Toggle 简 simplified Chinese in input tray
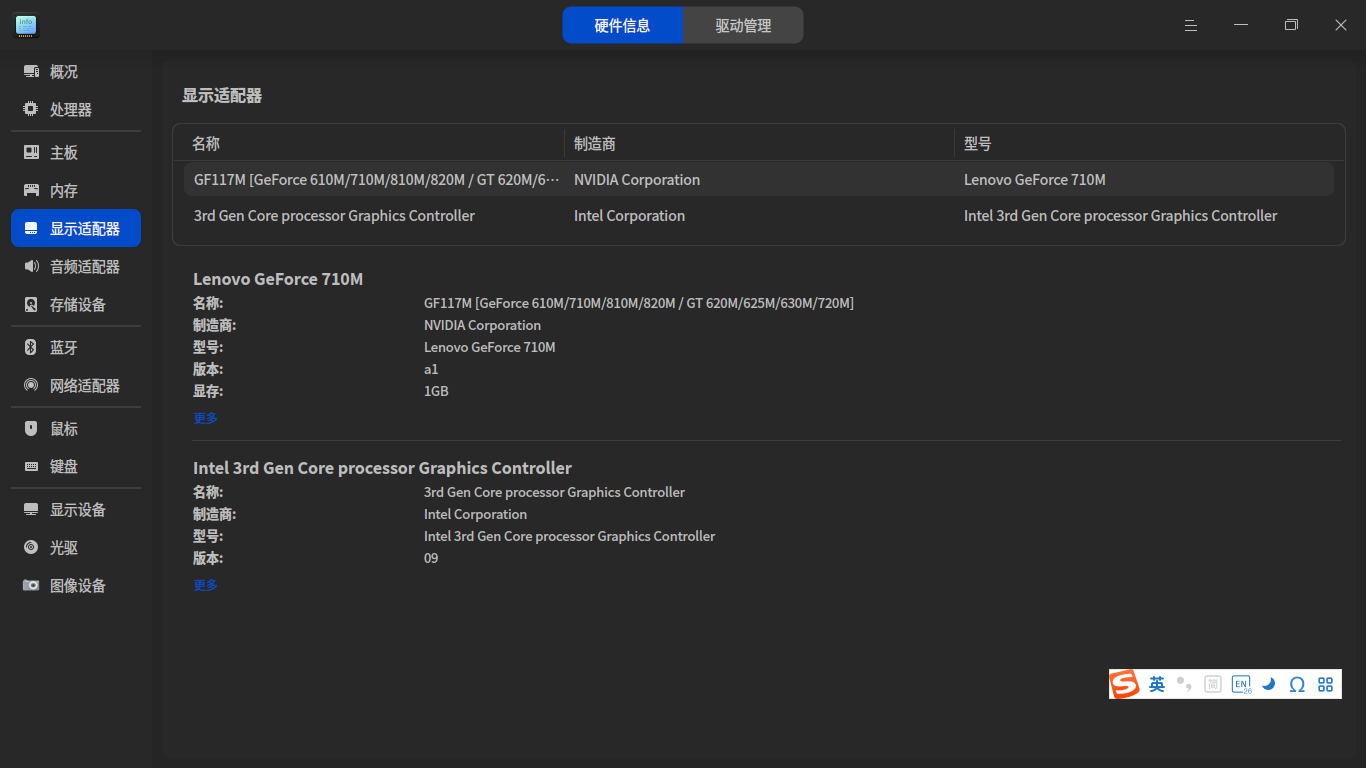This screenshot has width=1366, height=768. point(1212,684)
